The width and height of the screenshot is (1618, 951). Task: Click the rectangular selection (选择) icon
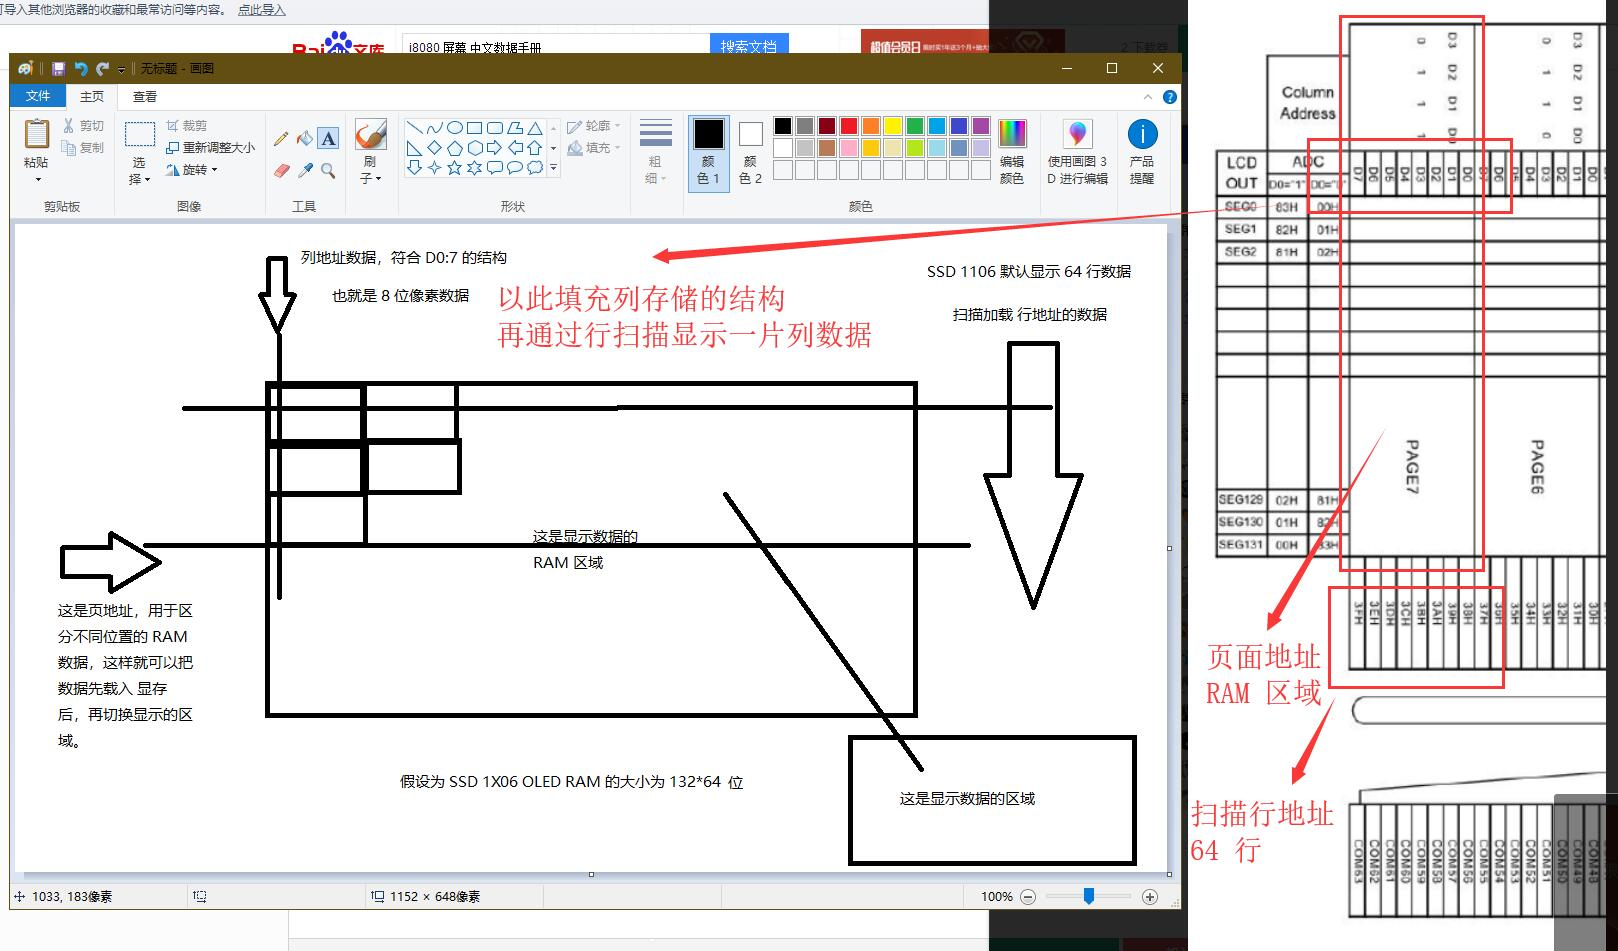[x=139, y=134]
